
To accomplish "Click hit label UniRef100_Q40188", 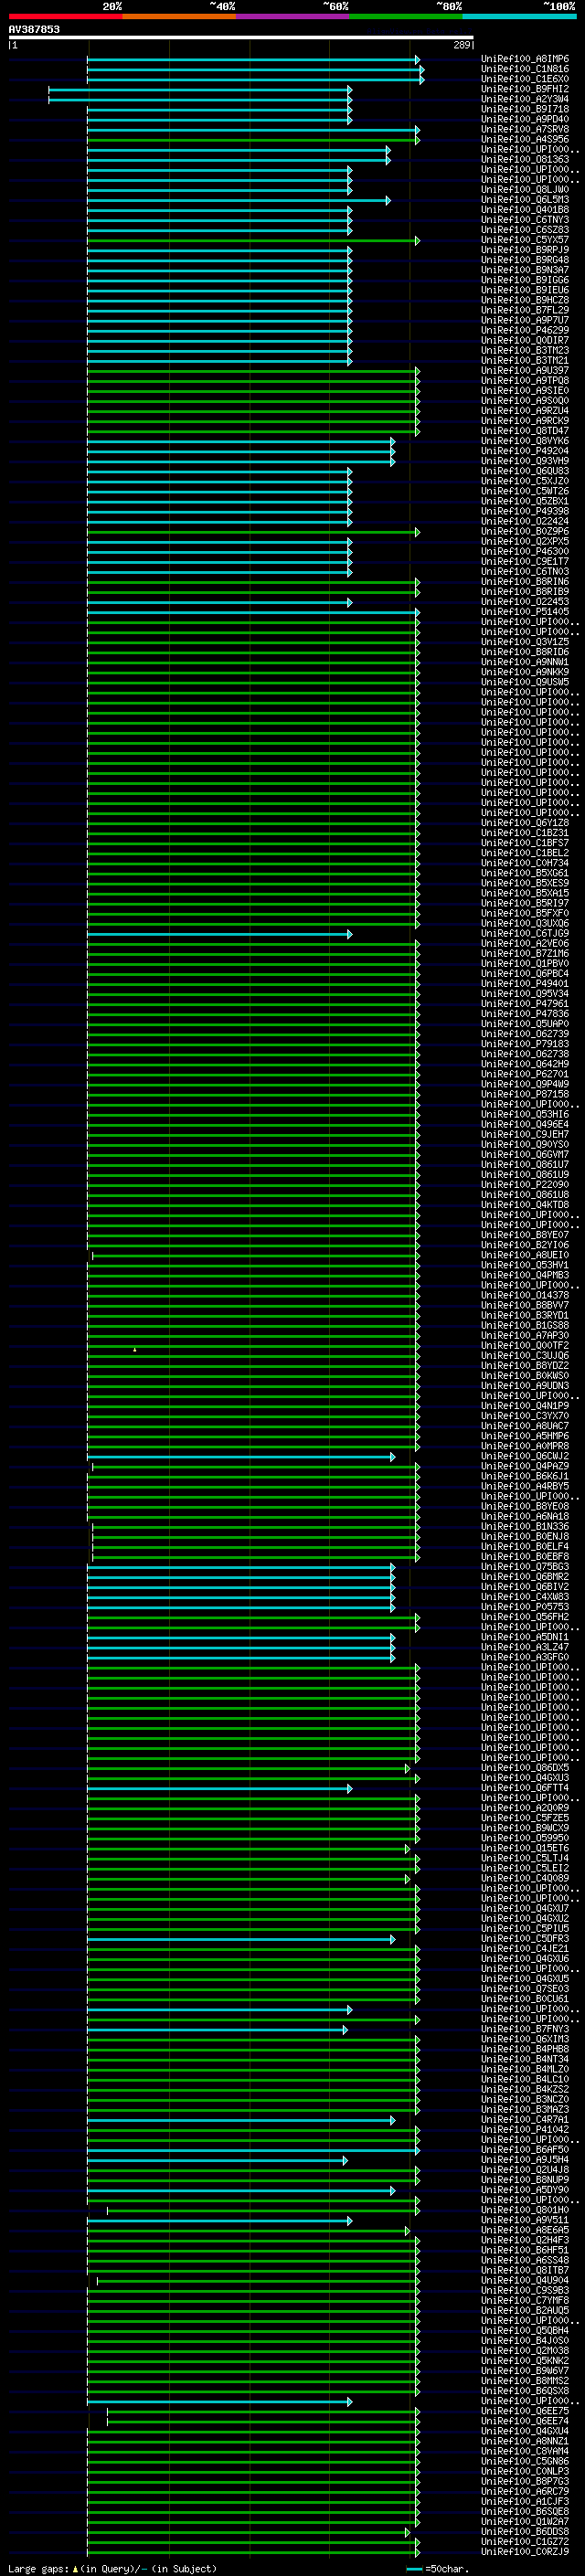I will (525, 209).
